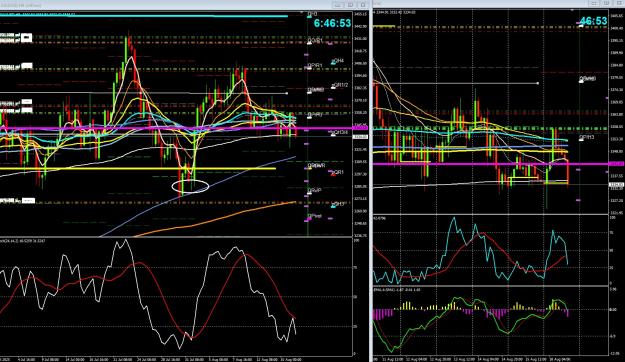
Task: Minimize the right chart window
Action: click(x=594, y=3)
